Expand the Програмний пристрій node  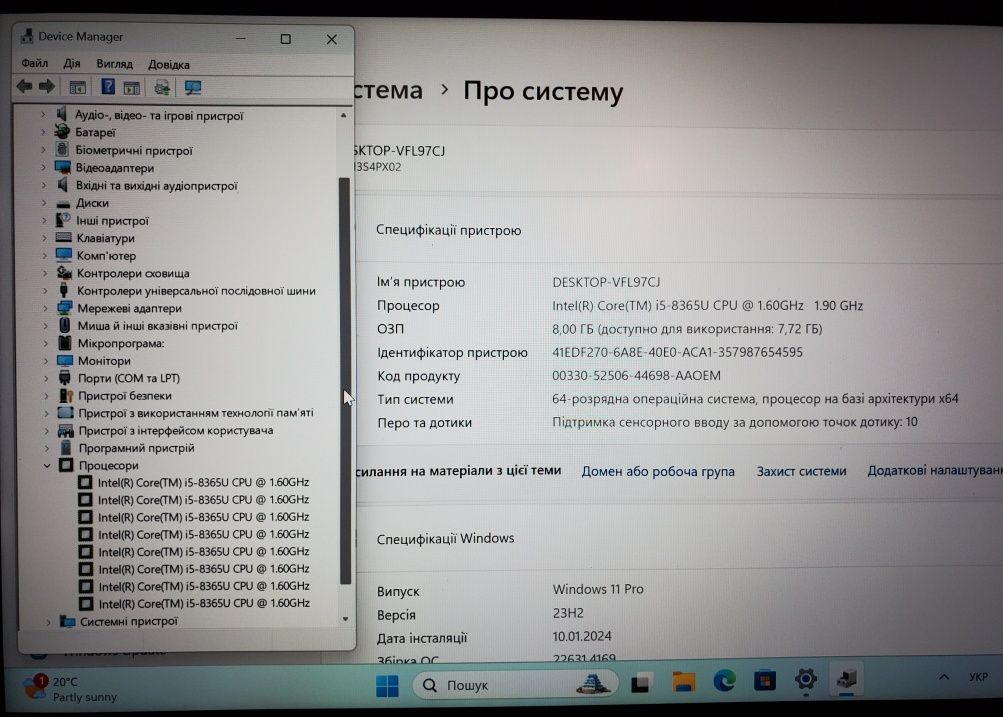click(x=47, y=448)
